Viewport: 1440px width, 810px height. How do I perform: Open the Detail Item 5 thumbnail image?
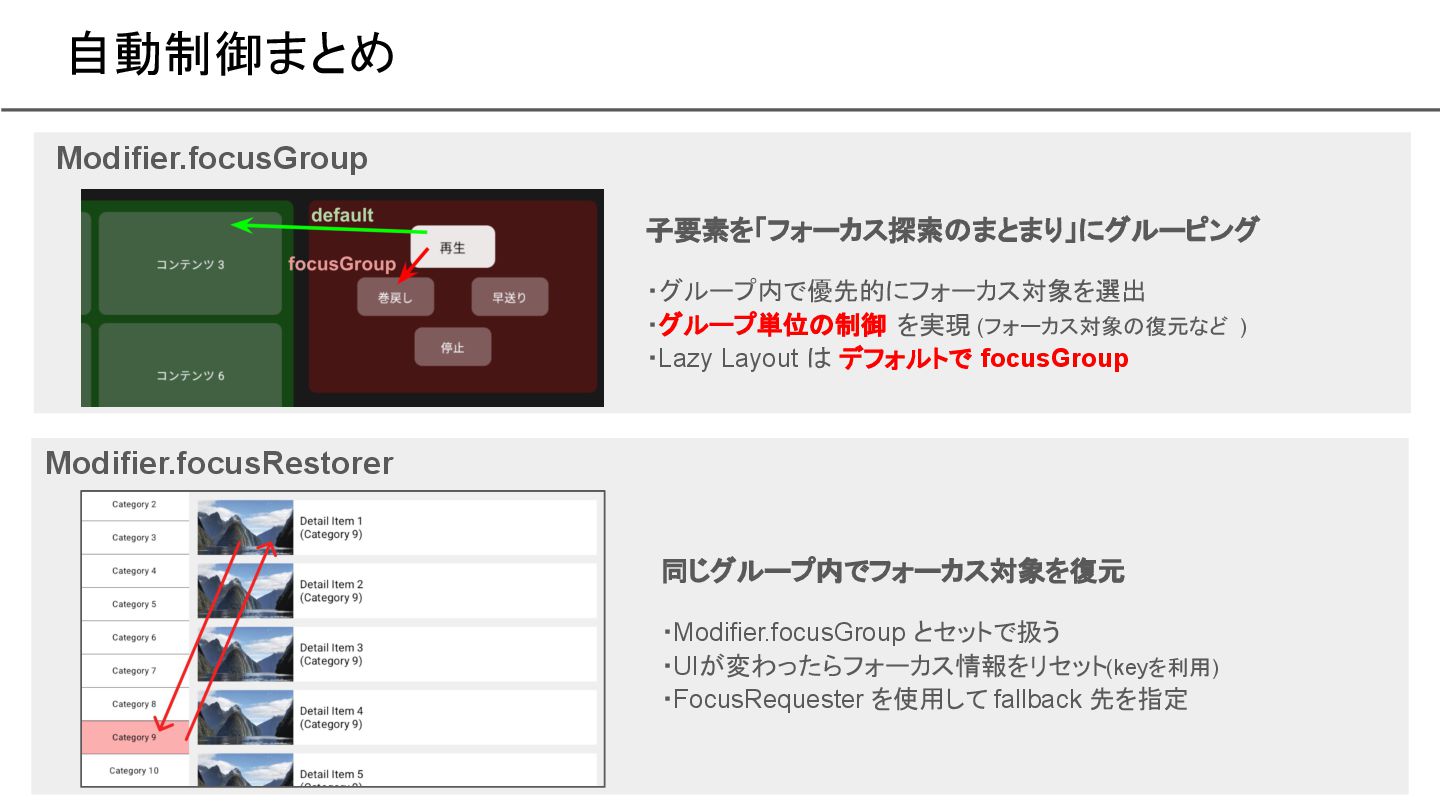coord(245,770)
